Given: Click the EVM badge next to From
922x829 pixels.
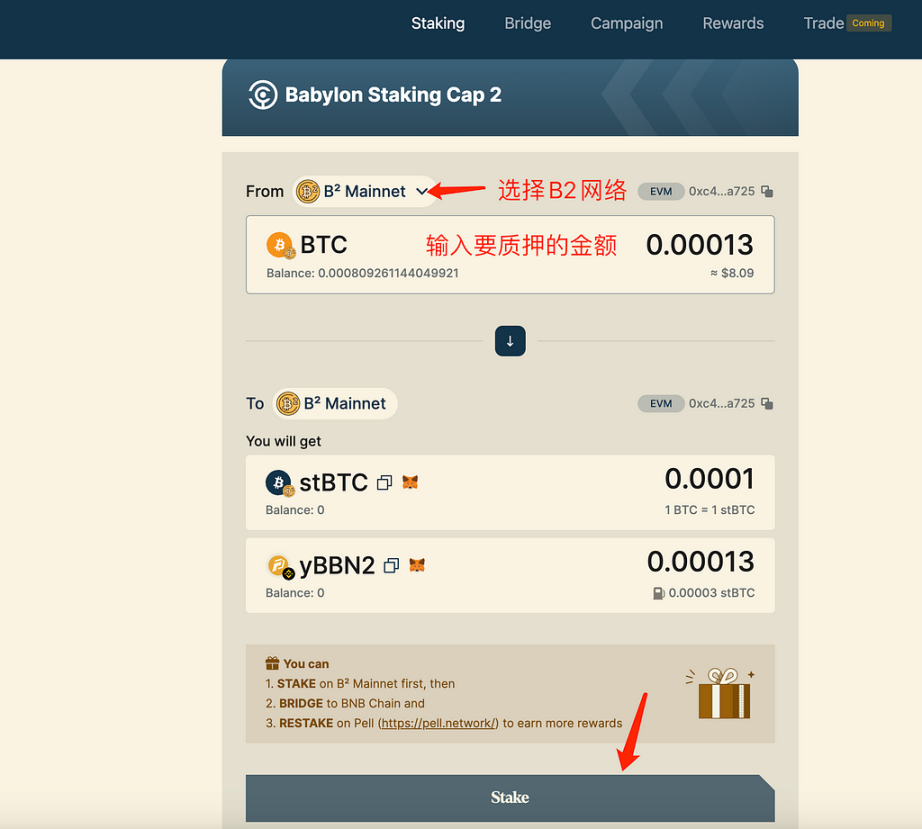Looking at the screenshot, I should (x=661, y=191).
